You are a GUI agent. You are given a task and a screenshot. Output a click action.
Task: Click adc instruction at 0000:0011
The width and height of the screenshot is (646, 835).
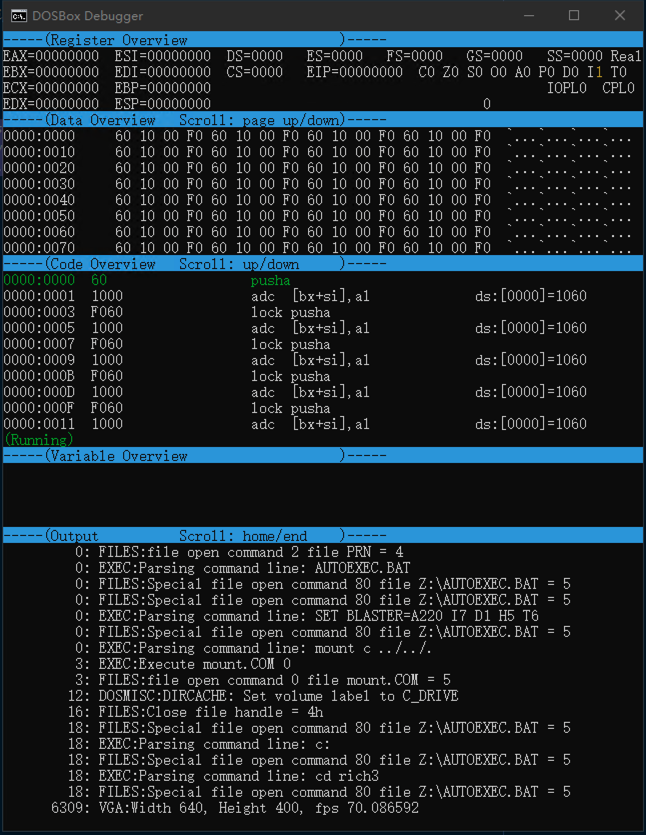(310, 424)
